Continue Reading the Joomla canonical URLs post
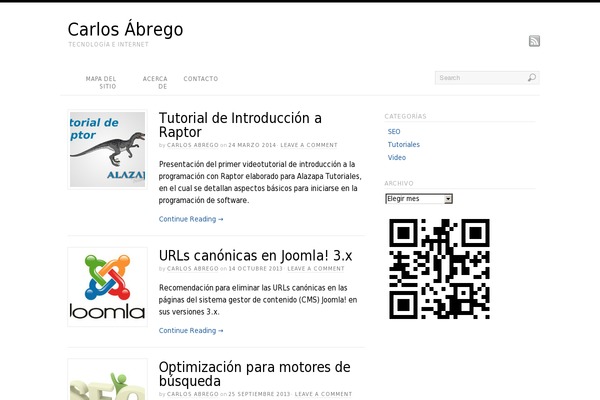 pyautogui.click(x=191, y=330)
